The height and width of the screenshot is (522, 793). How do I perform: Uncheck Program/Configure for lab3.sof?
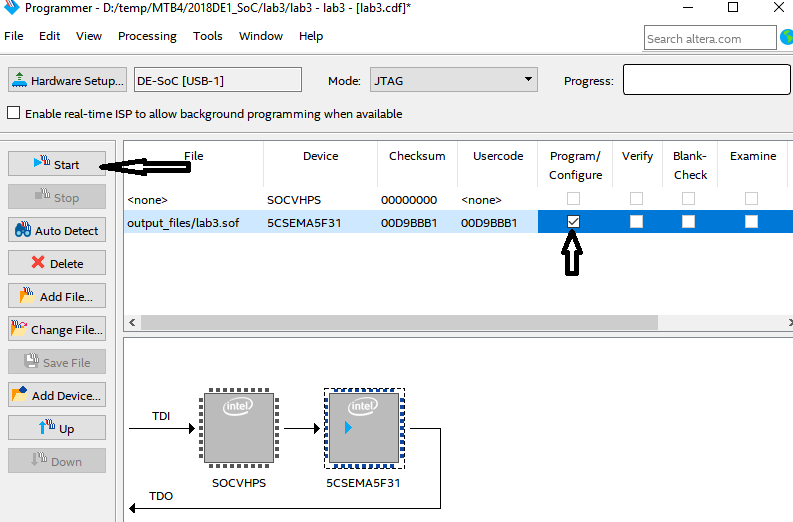point(573,222)
